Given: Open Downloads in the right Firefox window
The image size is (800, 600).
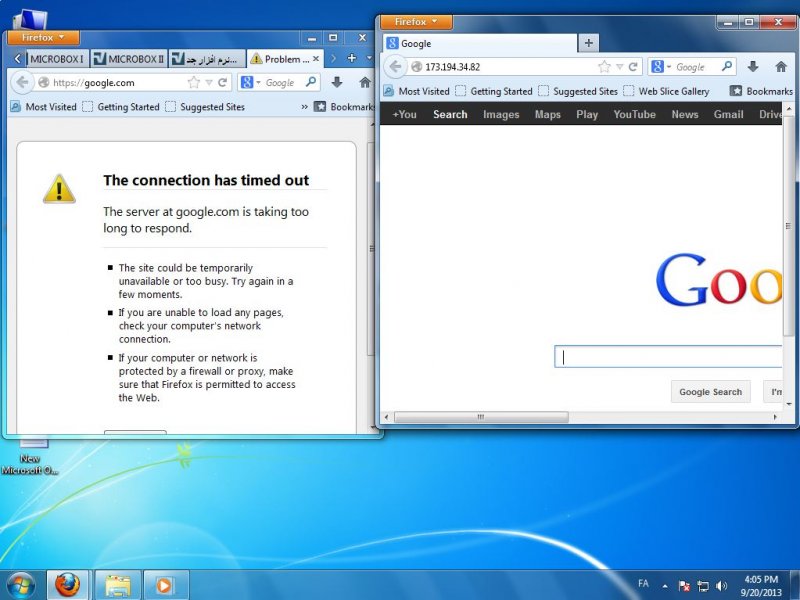Looking at the screenshot, I should (x=753, y=66).
